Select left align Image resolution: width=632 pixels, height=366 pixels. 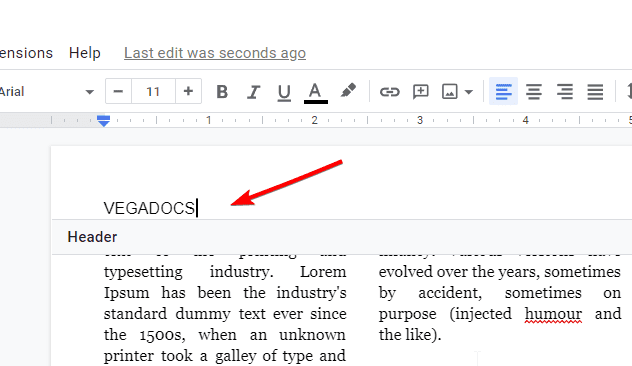pyautogui.click(x=503, y=92)
